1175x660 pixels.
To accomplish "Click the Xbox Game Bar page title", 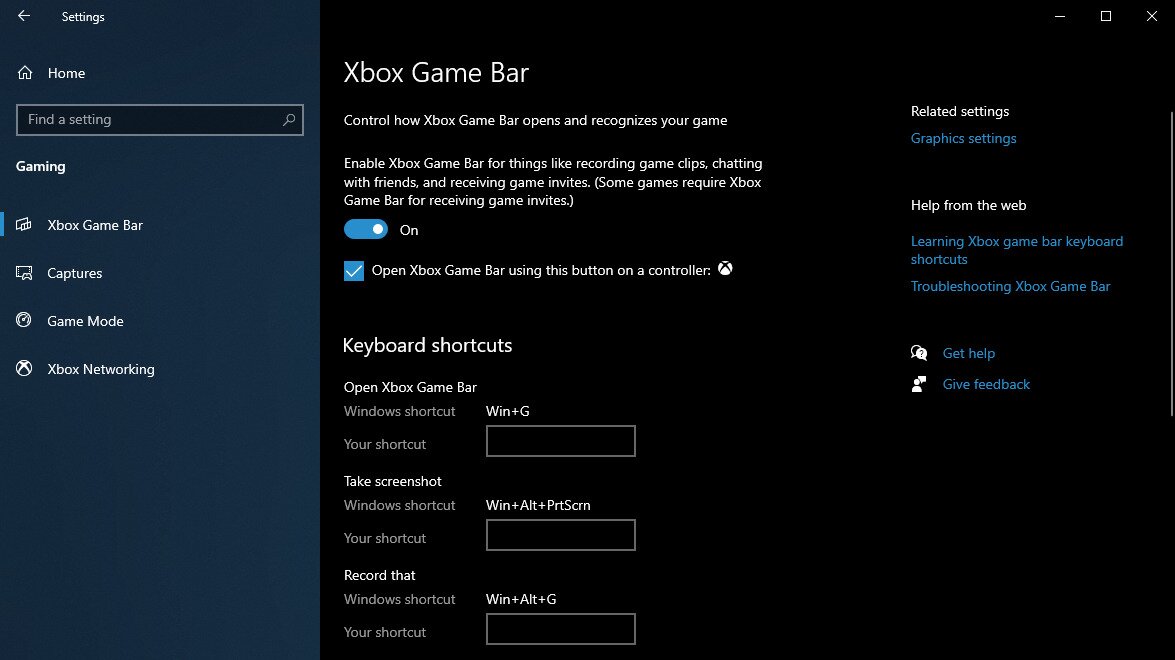I will [x=436, y=73].
